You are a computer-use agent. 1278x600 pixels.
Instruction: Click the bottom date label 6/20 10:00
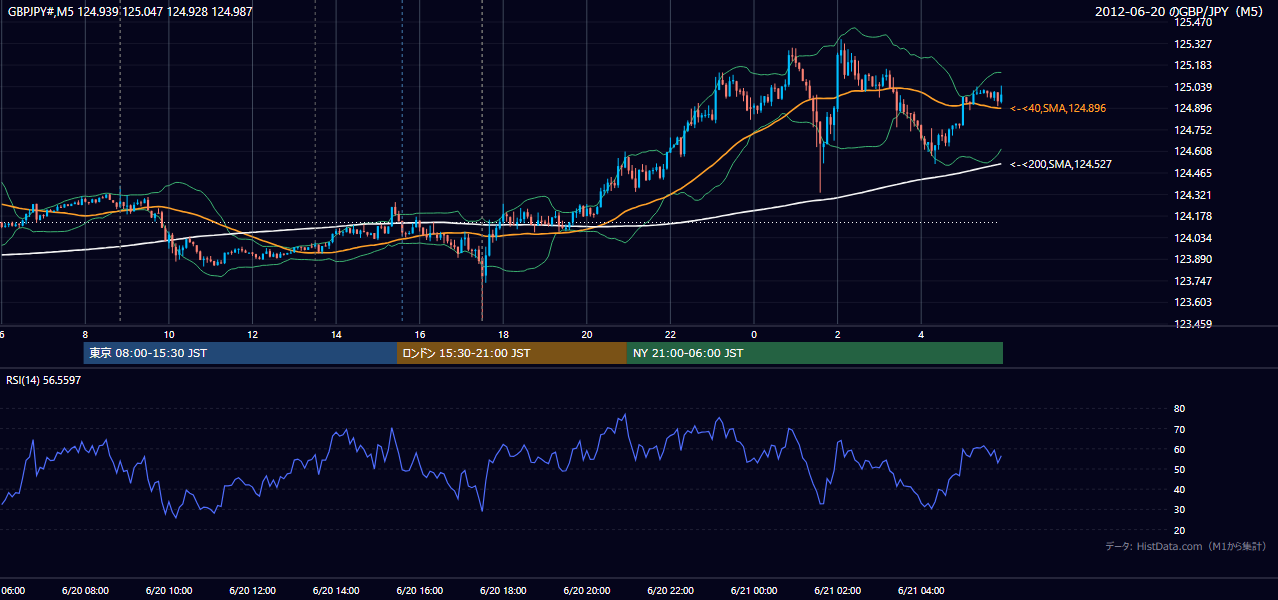(169, 591)
